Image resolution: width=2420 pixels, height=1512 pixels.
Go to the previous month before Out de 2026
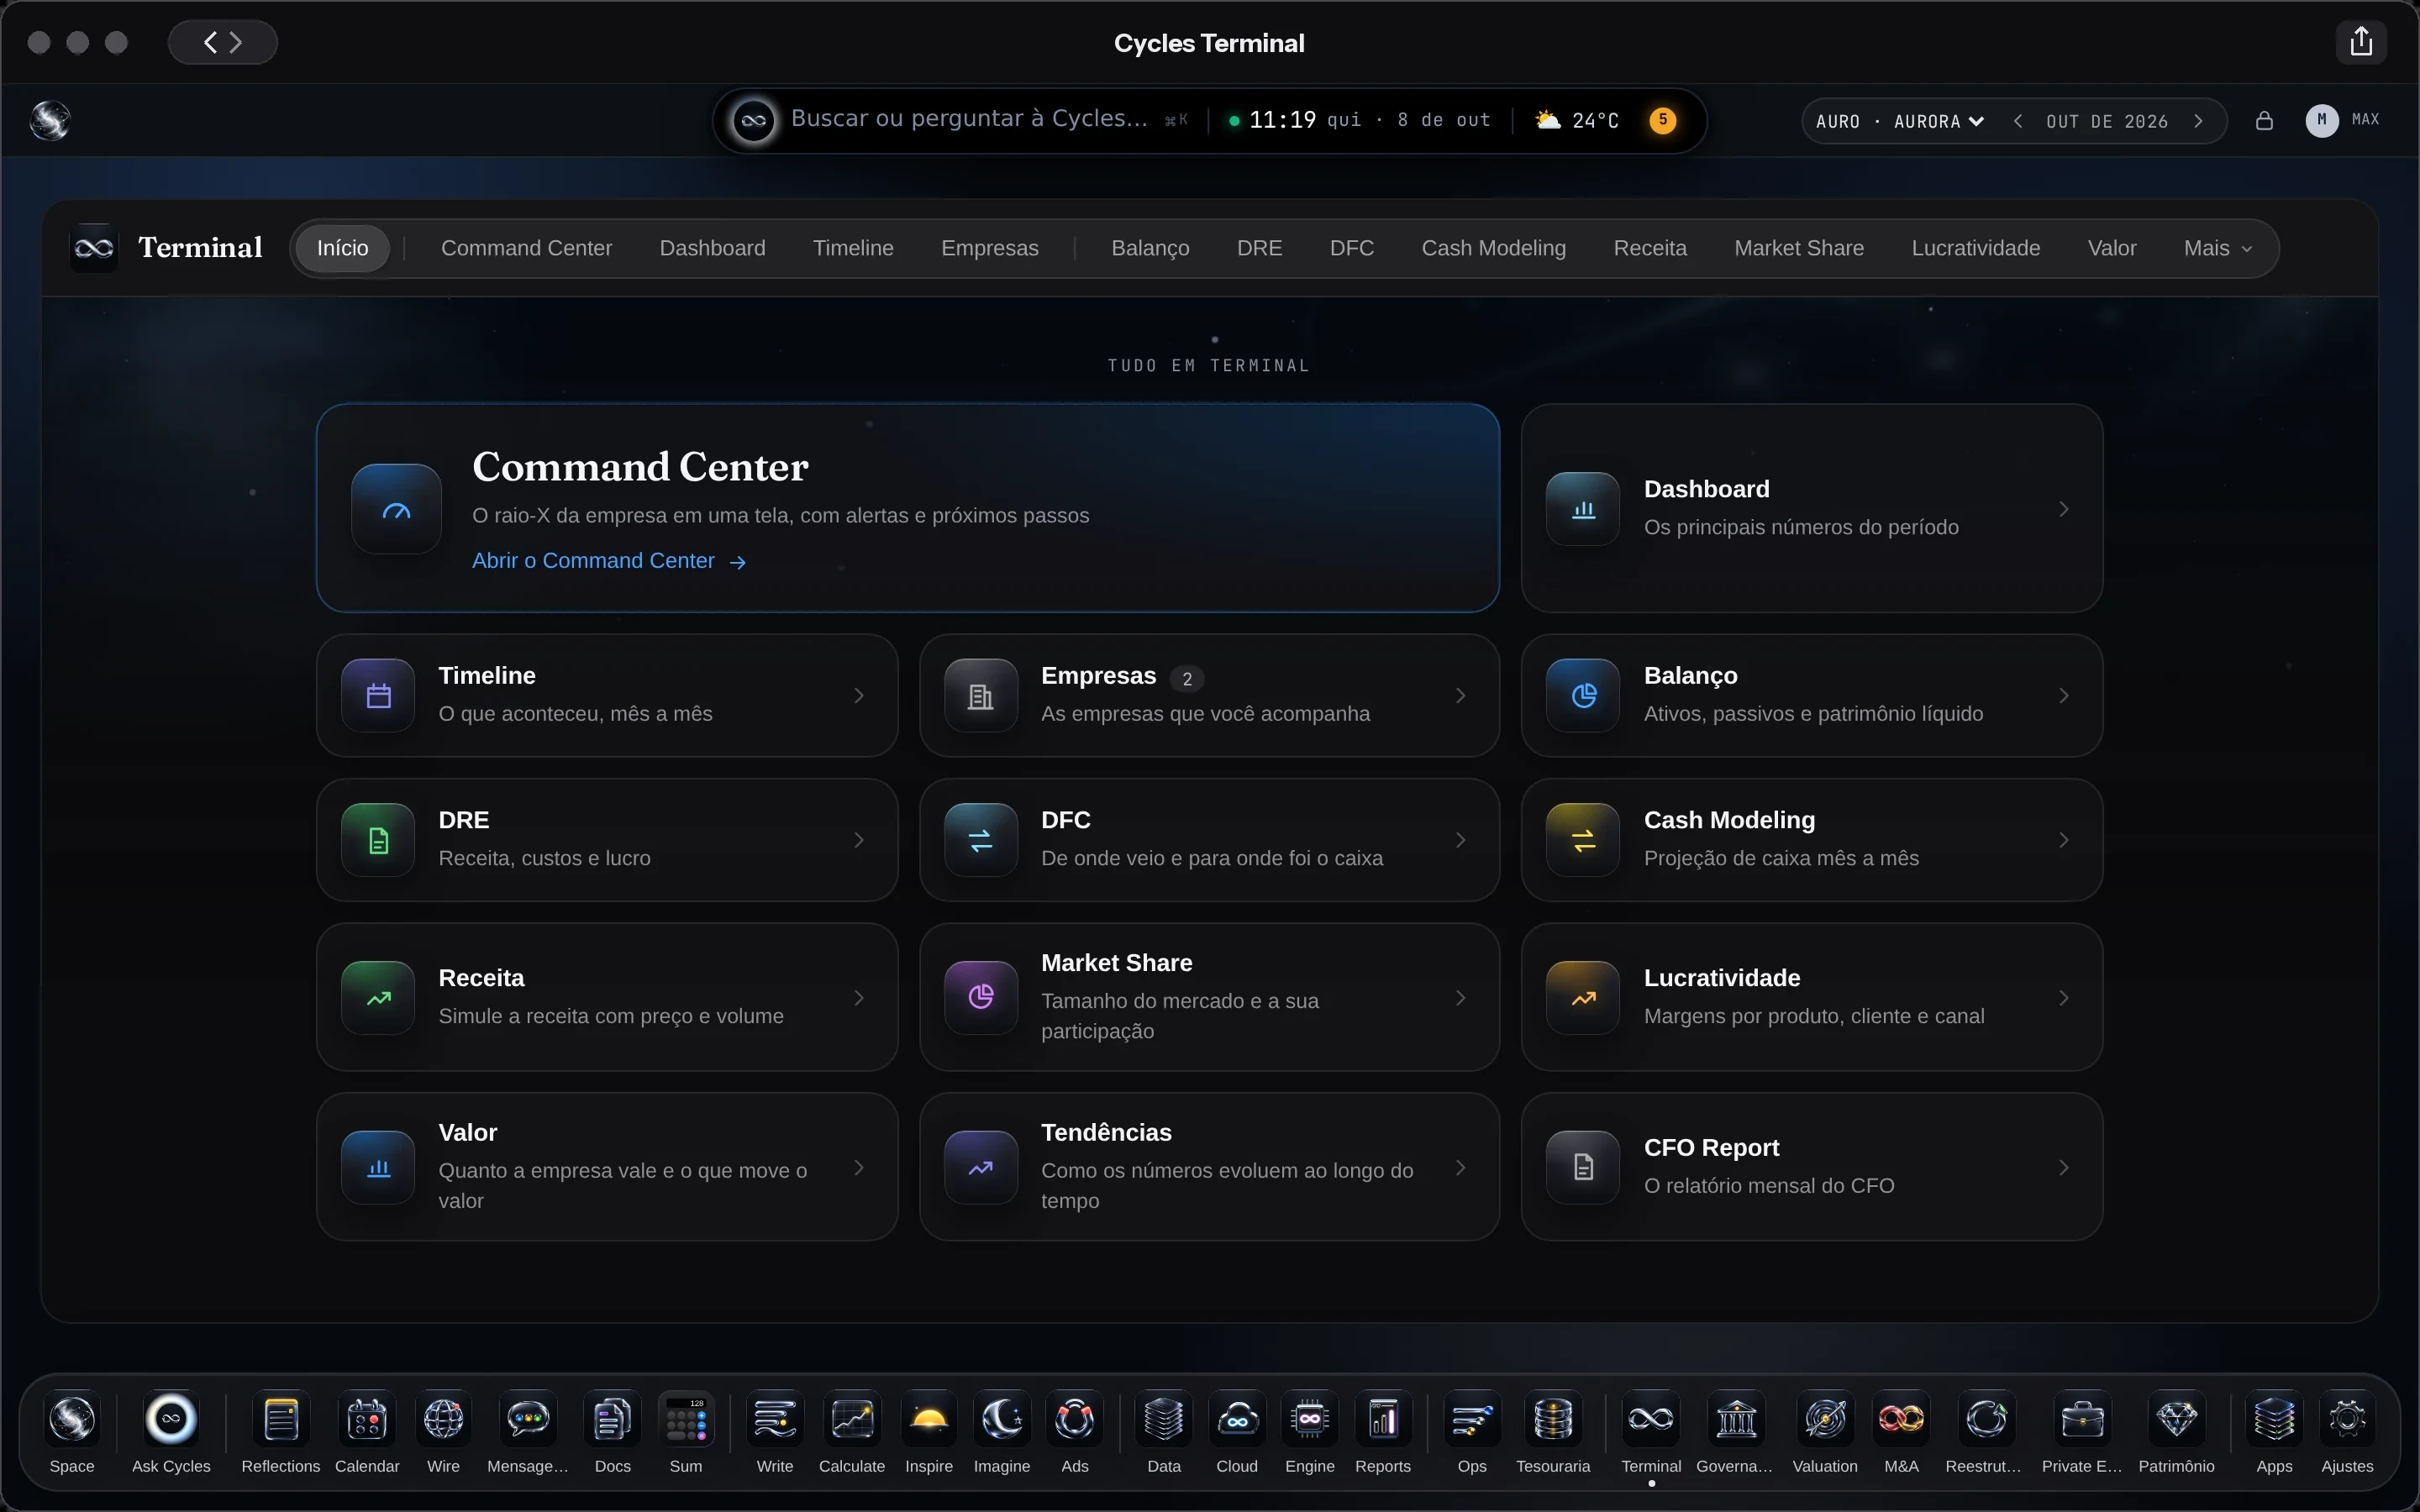coord(2018,121)
